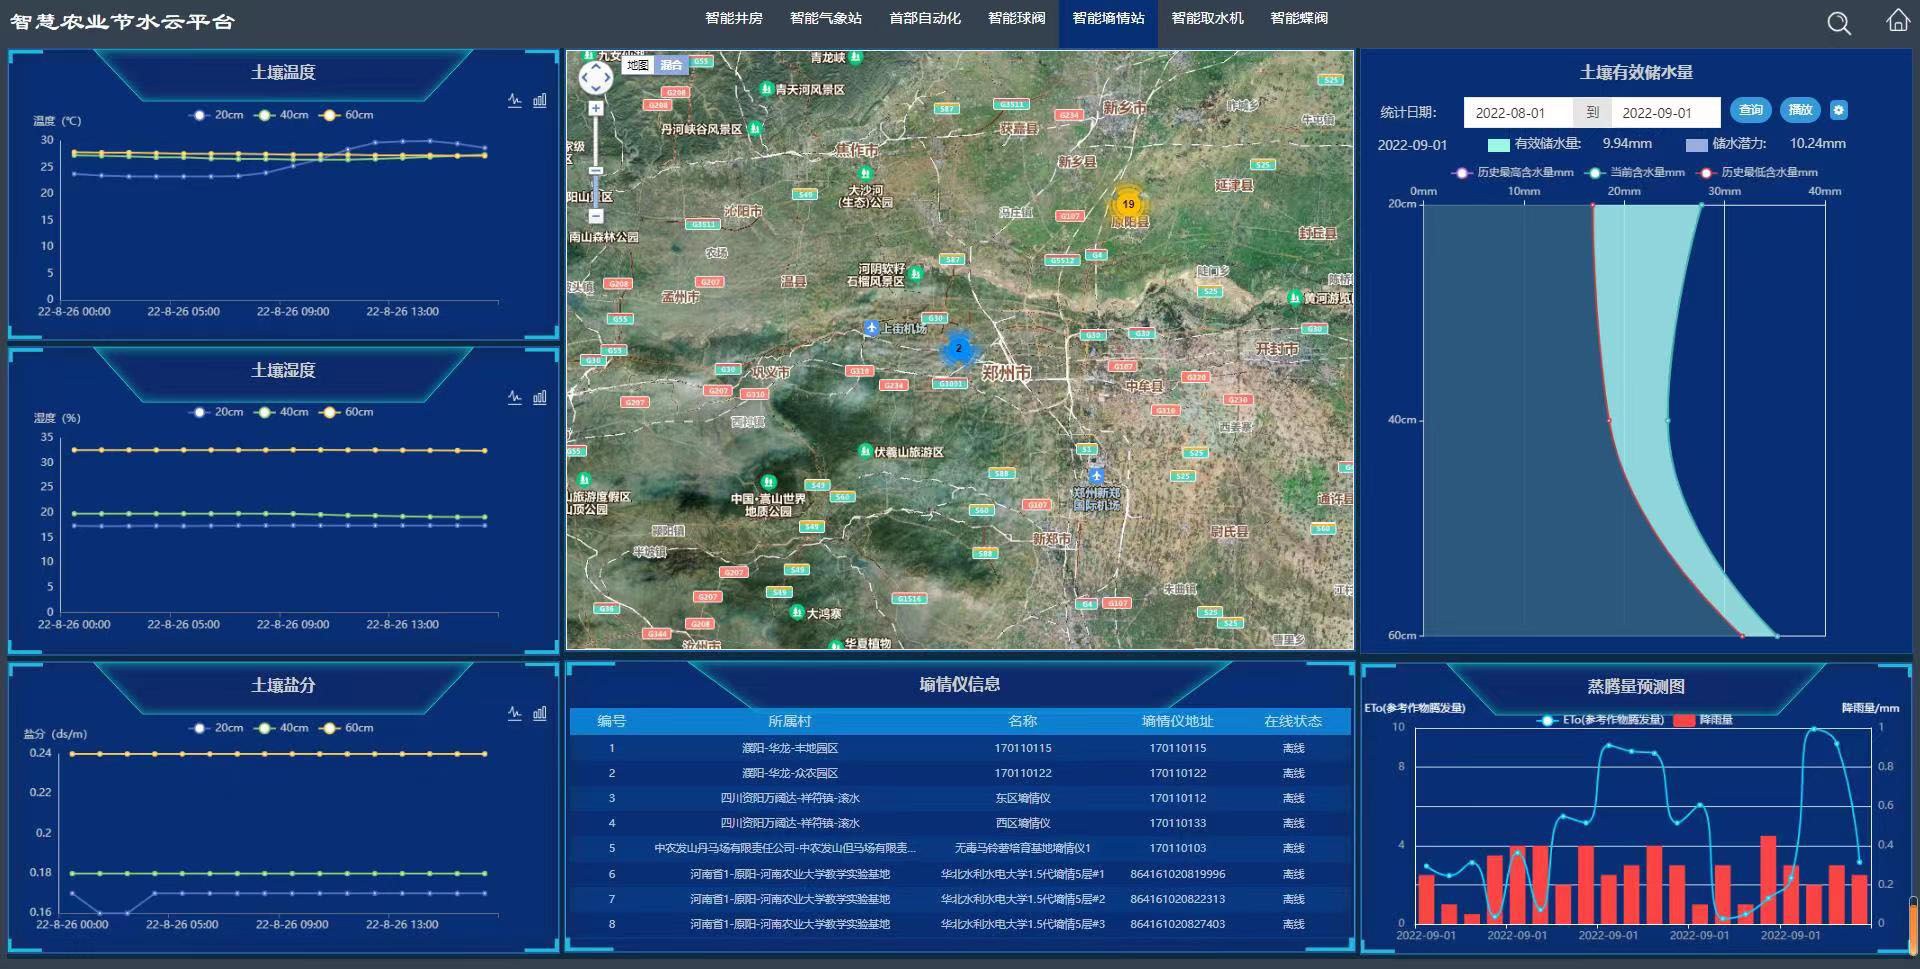Open start date picker showing 2022-08-01
This screenshot has width=1920, height=969.
tap(1517, 113)
